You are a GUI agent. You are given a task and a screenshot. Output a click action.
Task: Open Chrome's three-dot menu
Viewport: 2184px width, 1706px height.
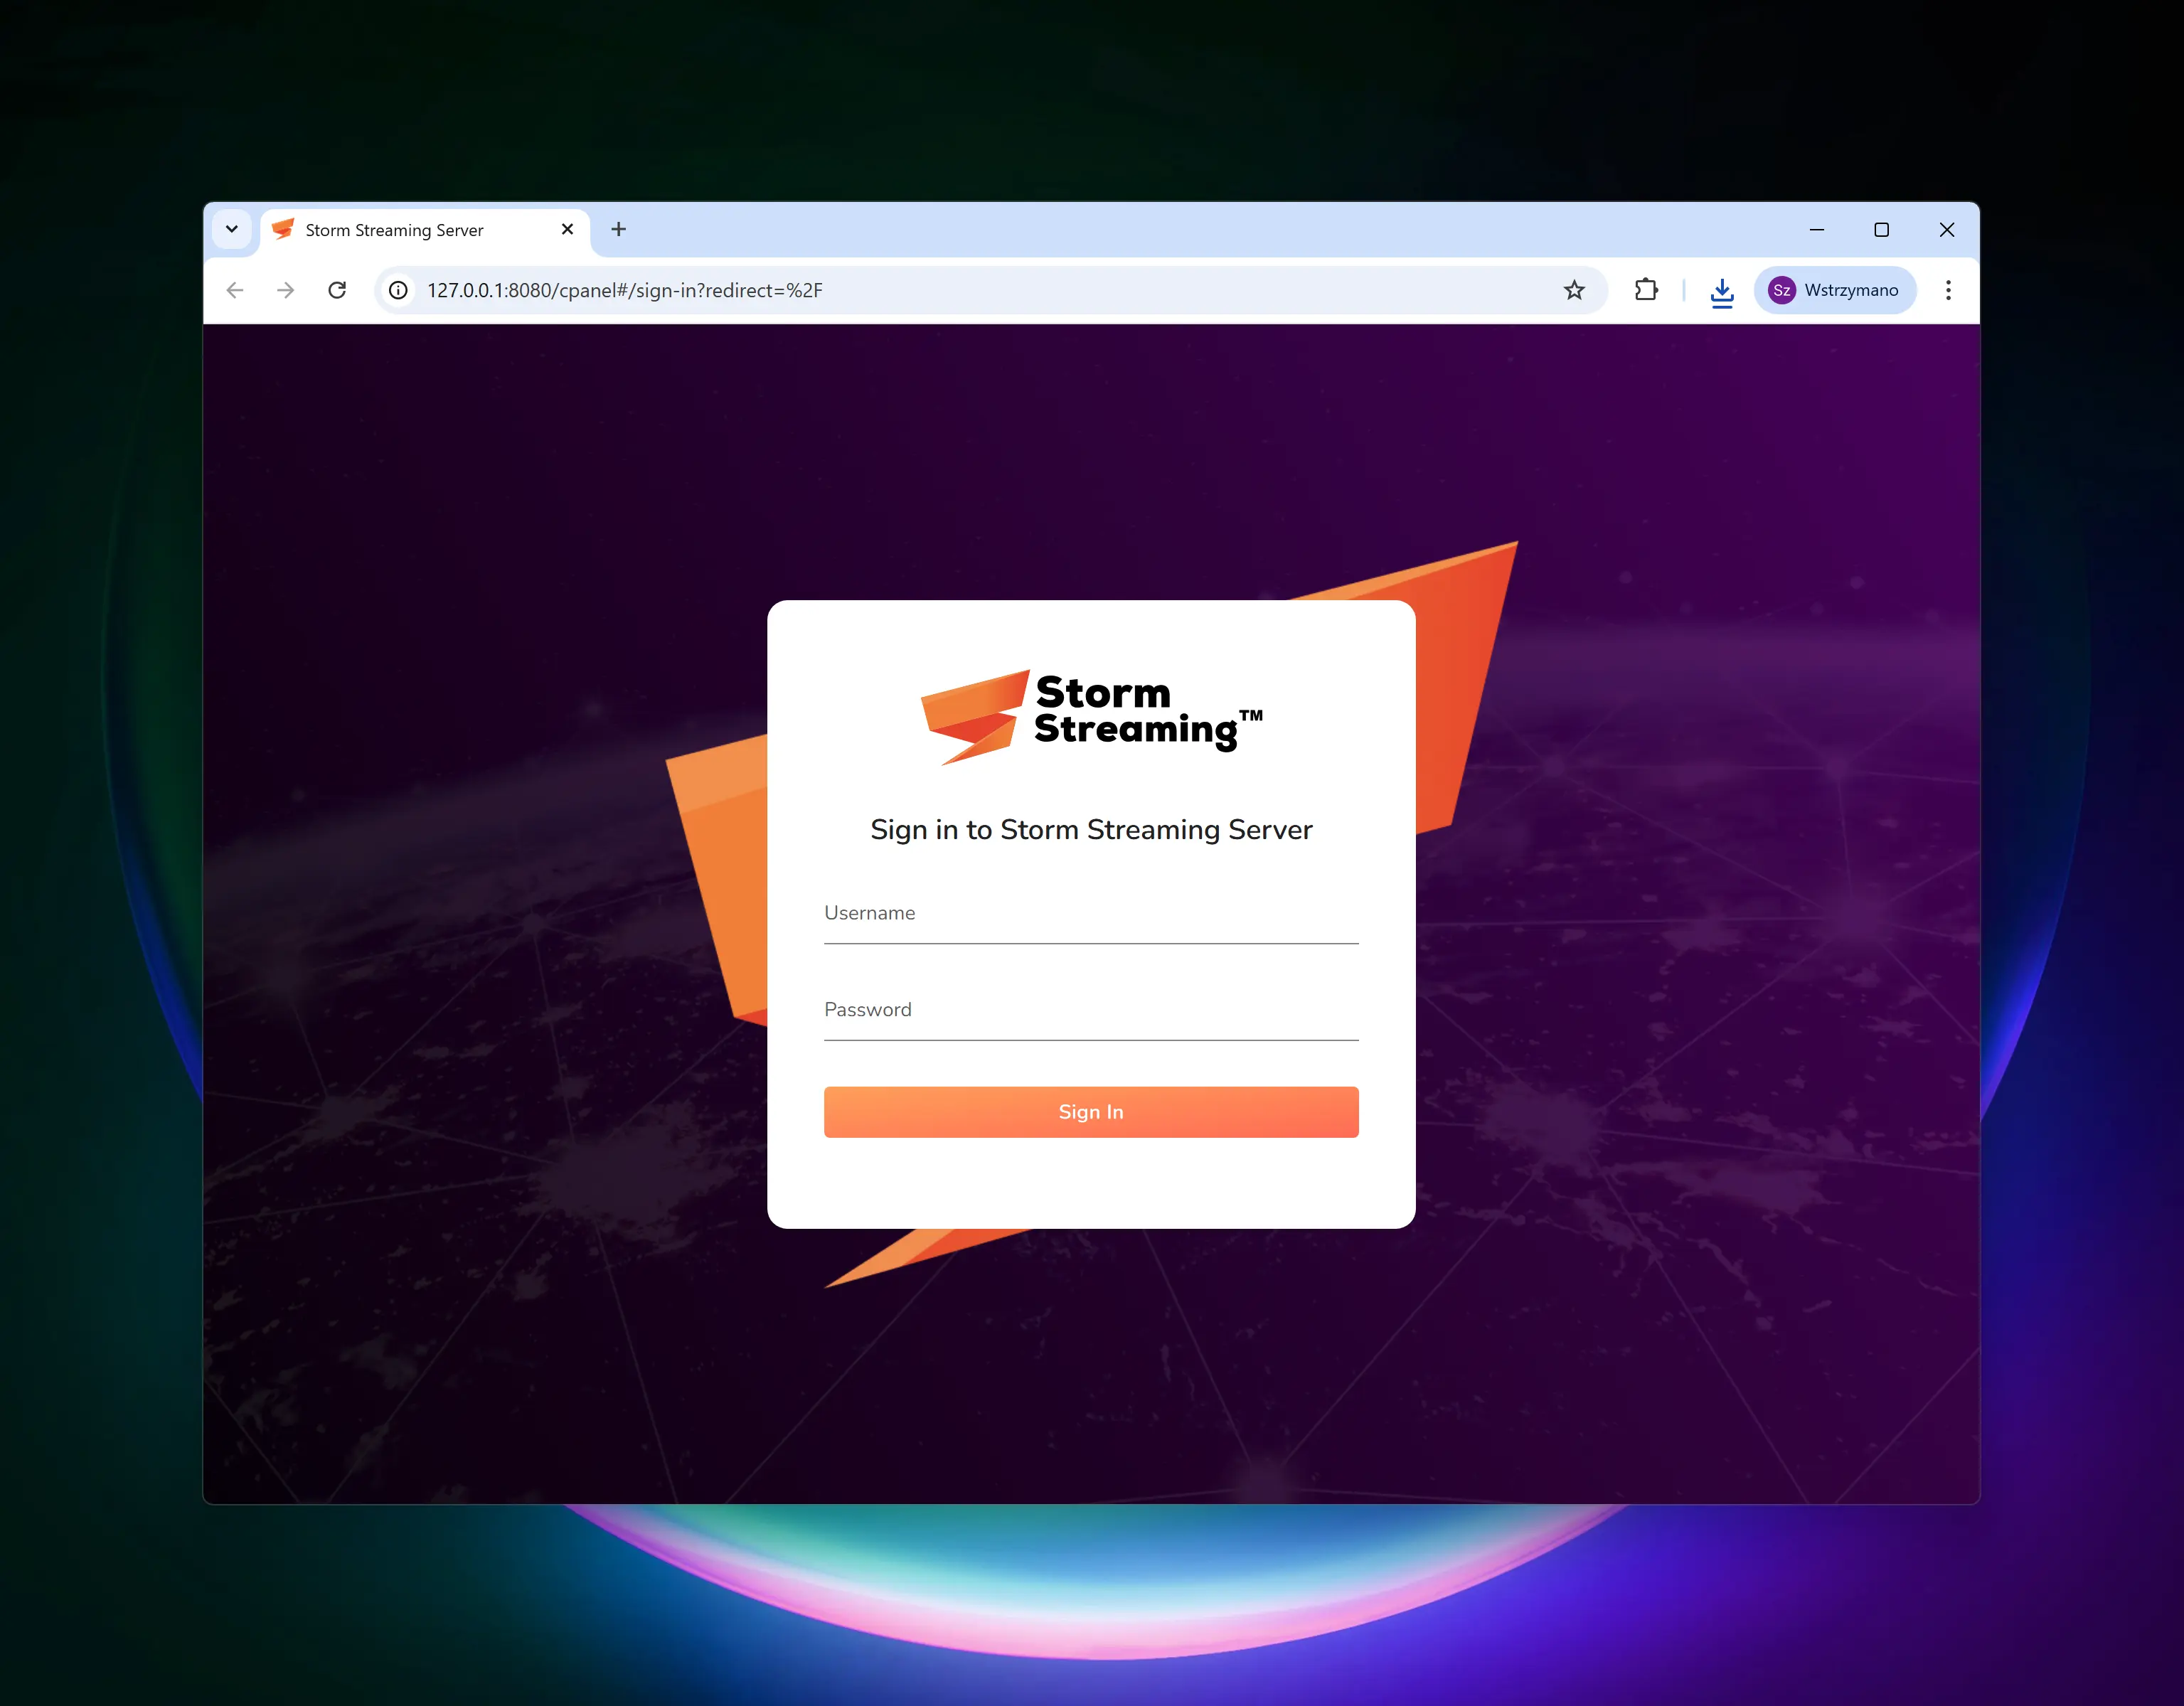(1947, 290)
